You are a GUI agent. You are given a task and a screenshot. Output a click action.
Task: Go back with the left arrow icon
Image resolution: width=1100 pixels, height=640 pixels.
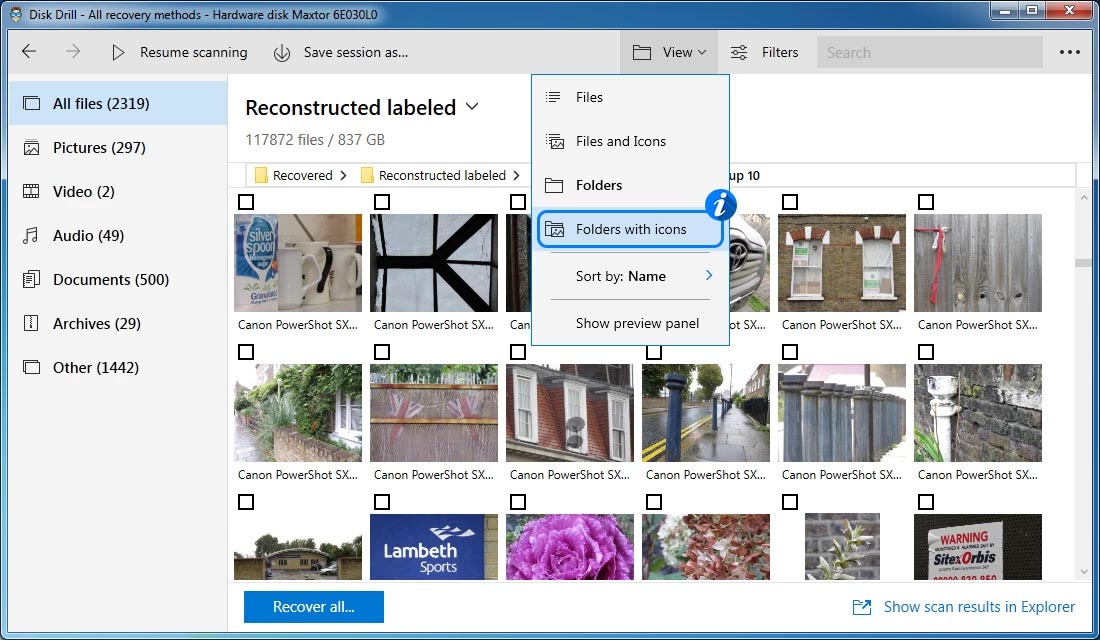(29, 51)
